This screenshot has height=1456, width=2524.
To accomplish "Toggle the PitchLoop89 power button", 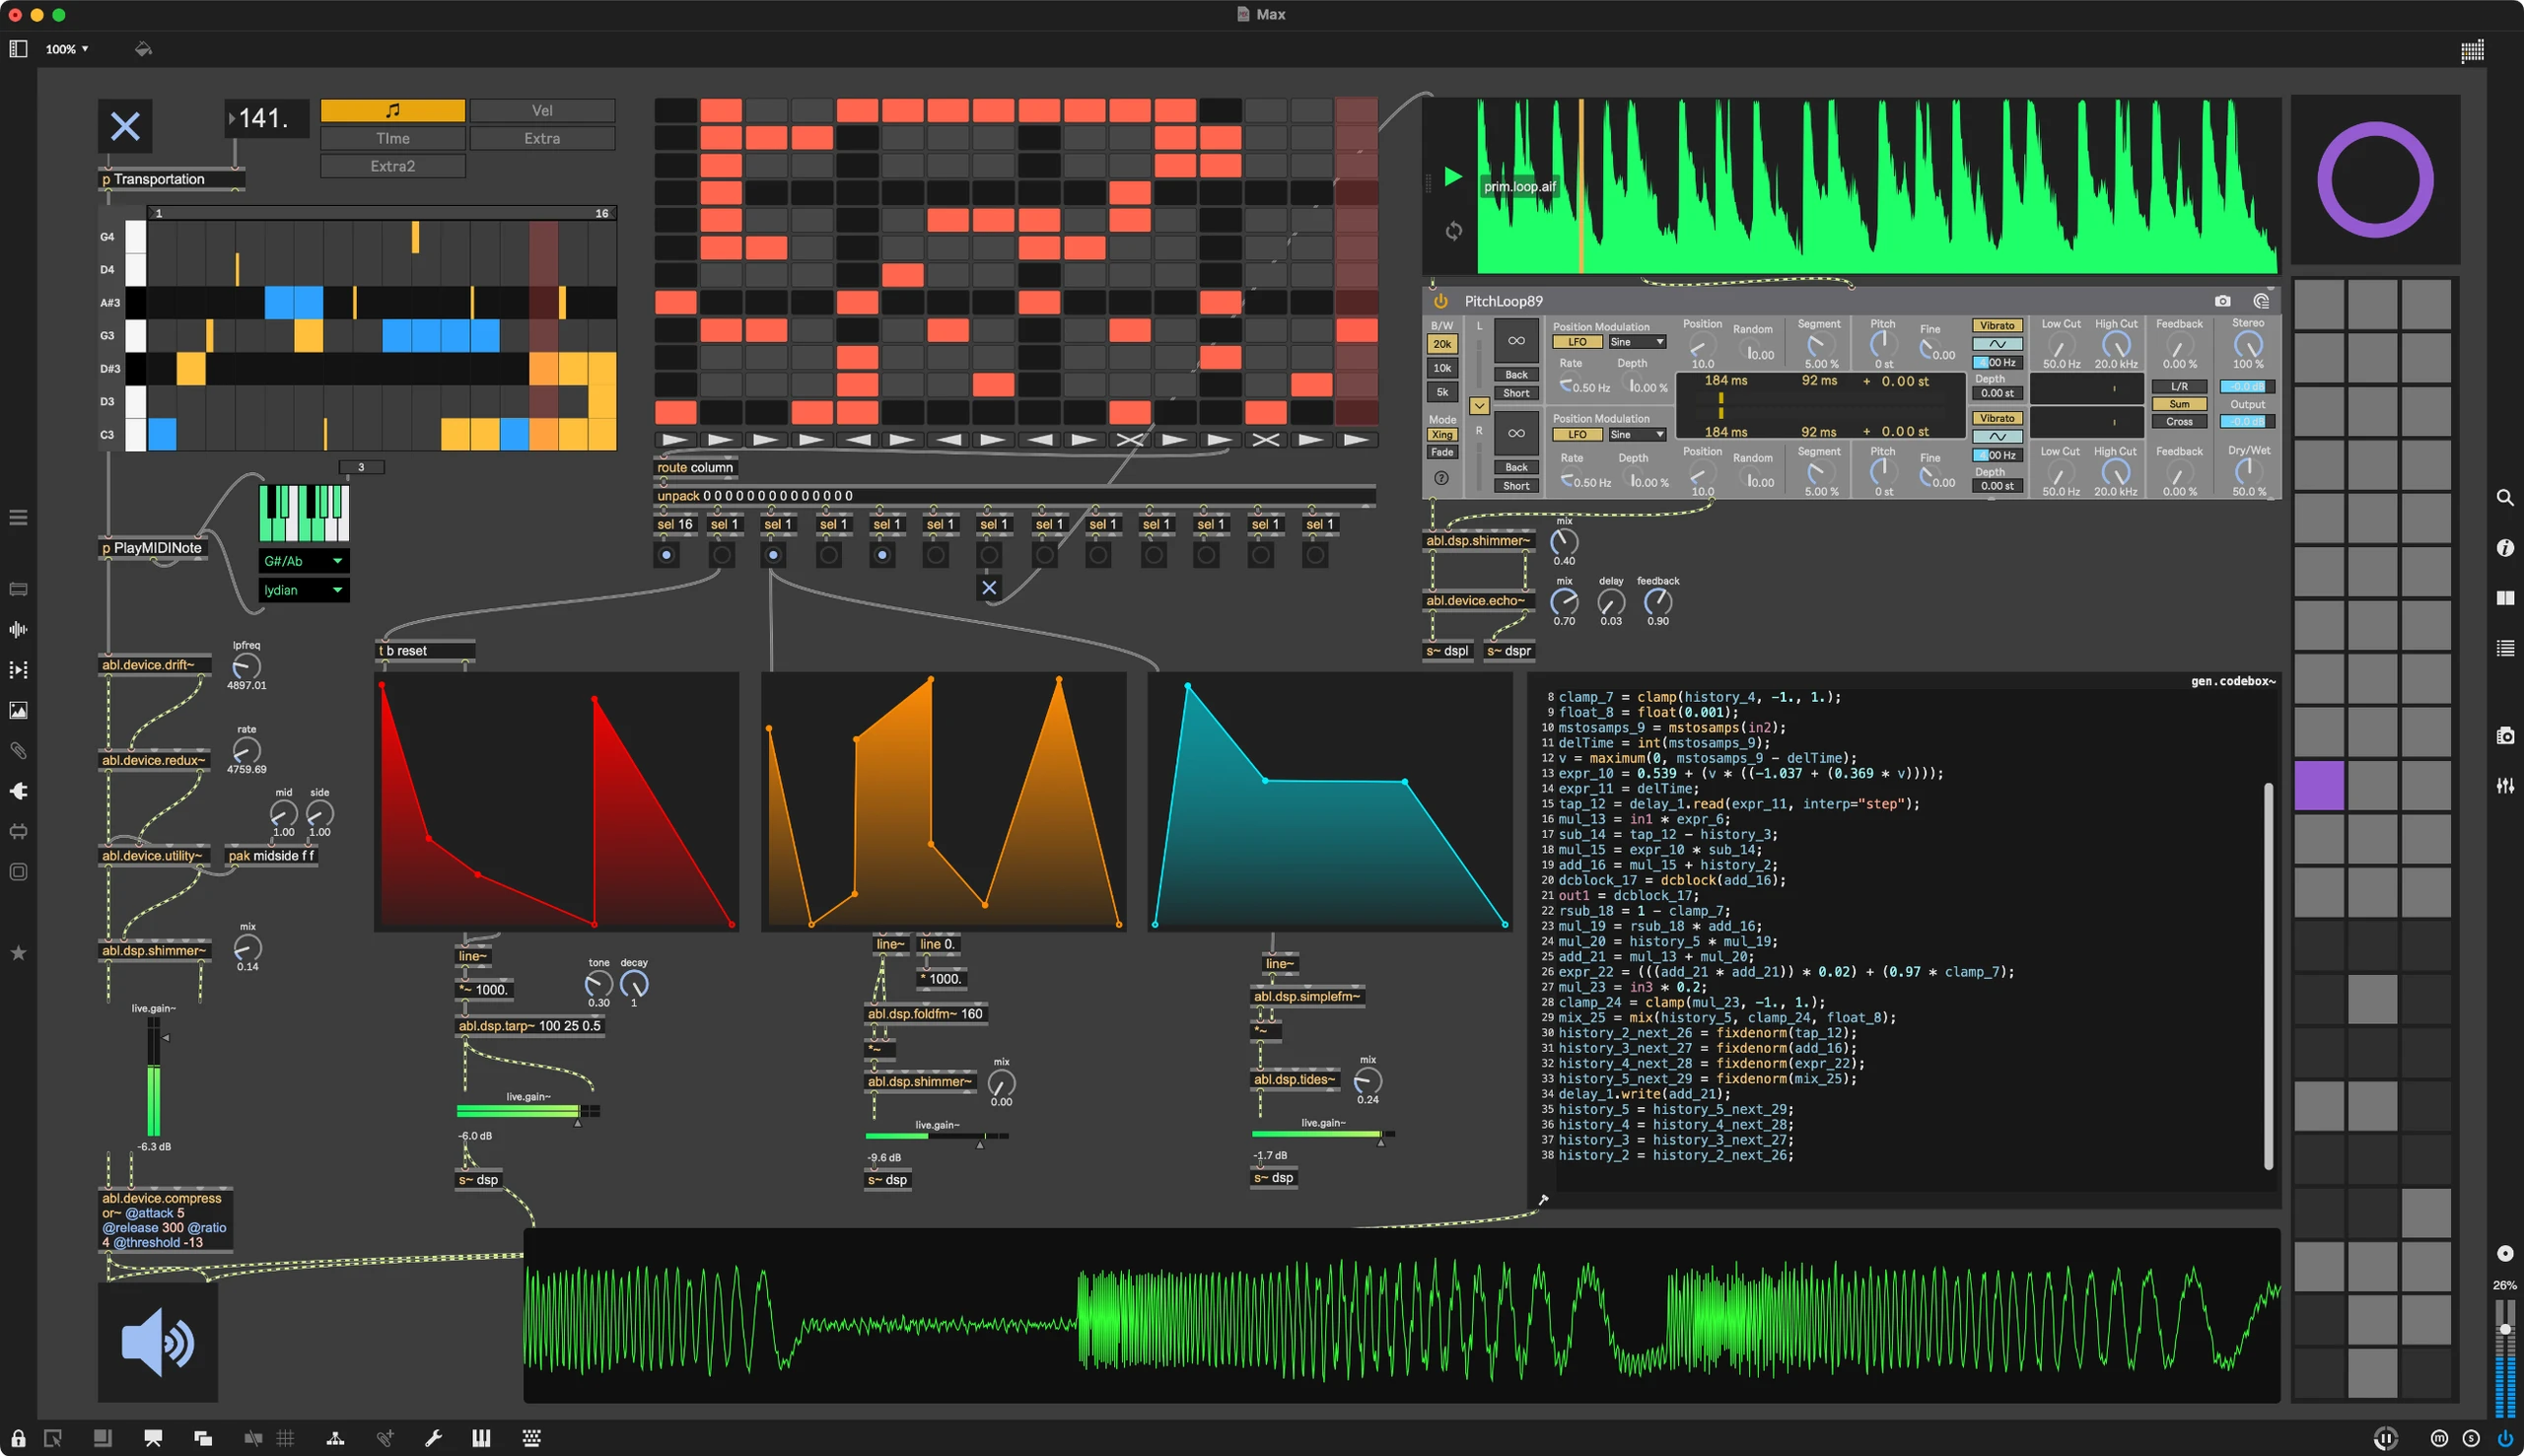I will click(1441, 301).
